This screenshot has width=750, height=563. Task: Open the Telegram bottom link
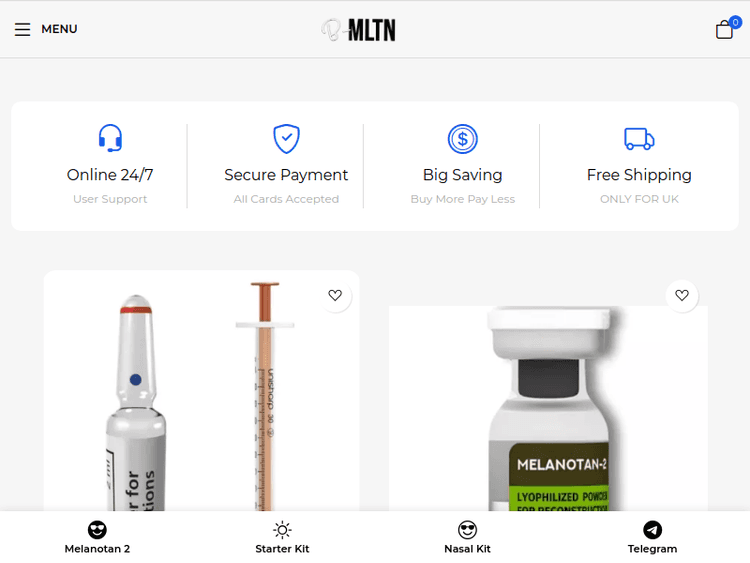click(x=652, y=537)
